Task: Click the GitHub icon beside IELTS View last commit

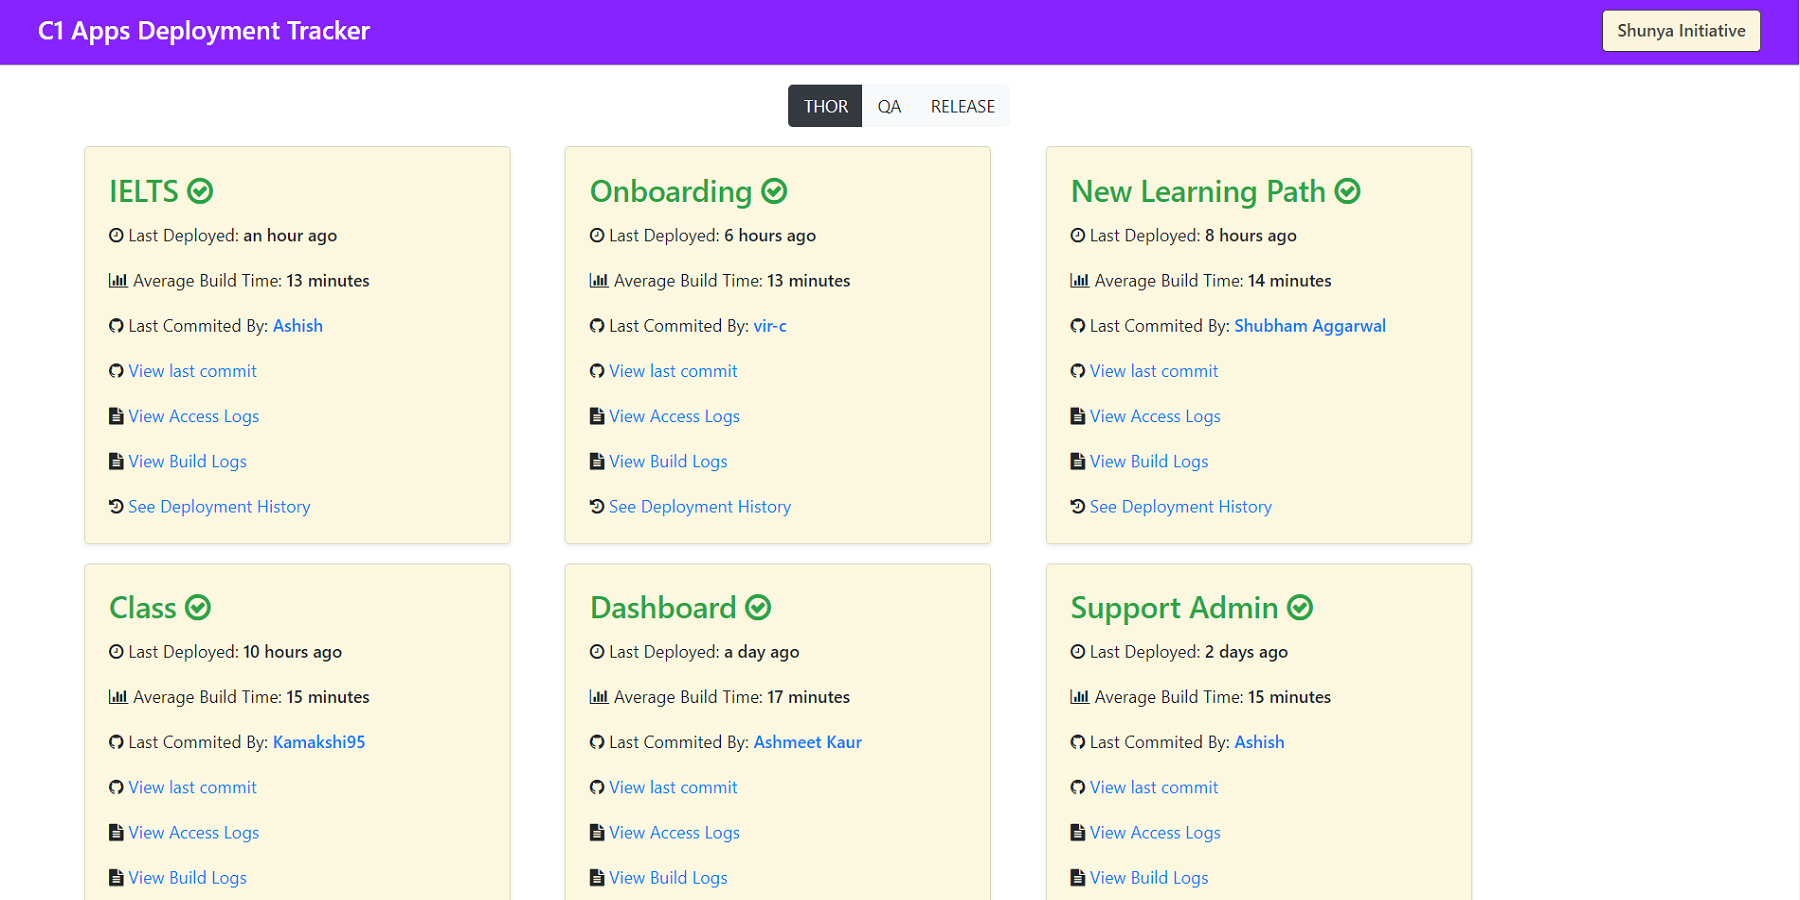Action: click(x=116, y=371)
